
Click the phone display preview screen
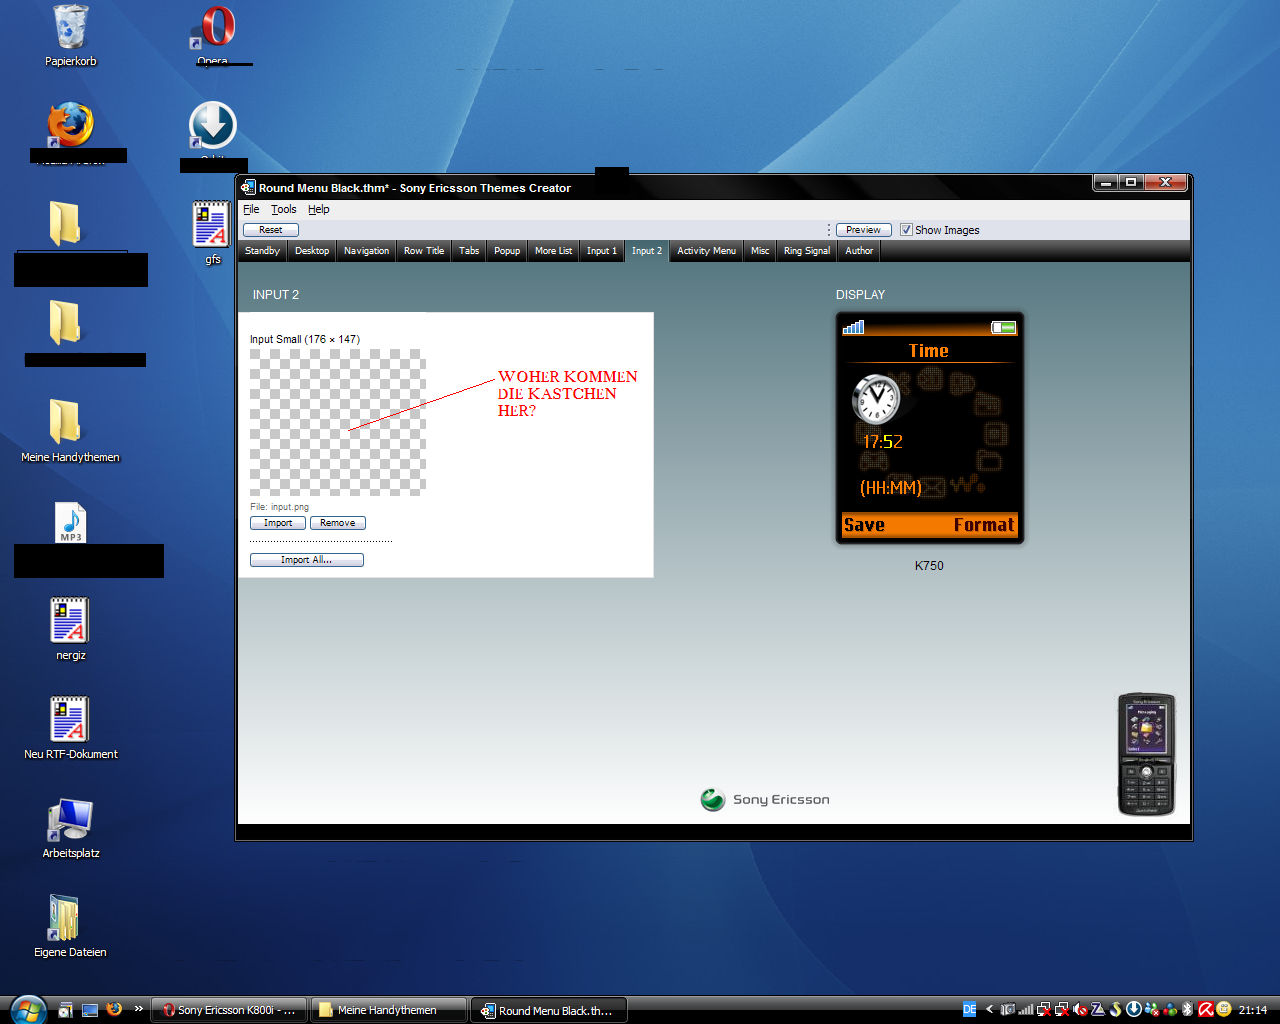click(x=930, y=428)
